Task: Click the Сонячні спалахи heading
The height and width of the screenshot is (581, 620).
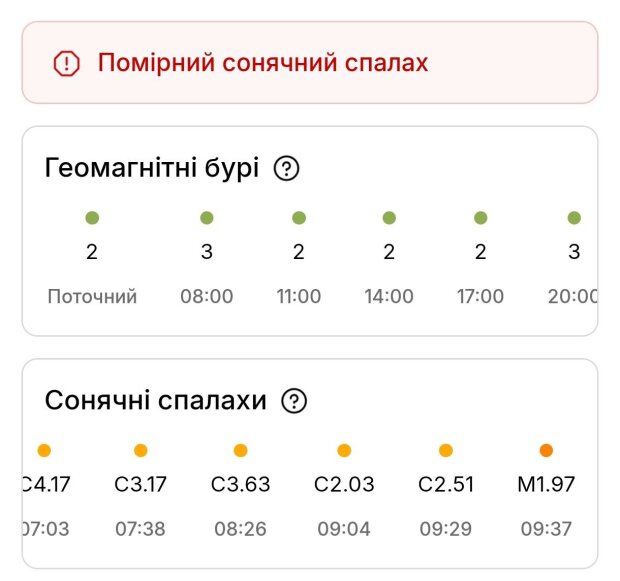Action: coord(156,402)
